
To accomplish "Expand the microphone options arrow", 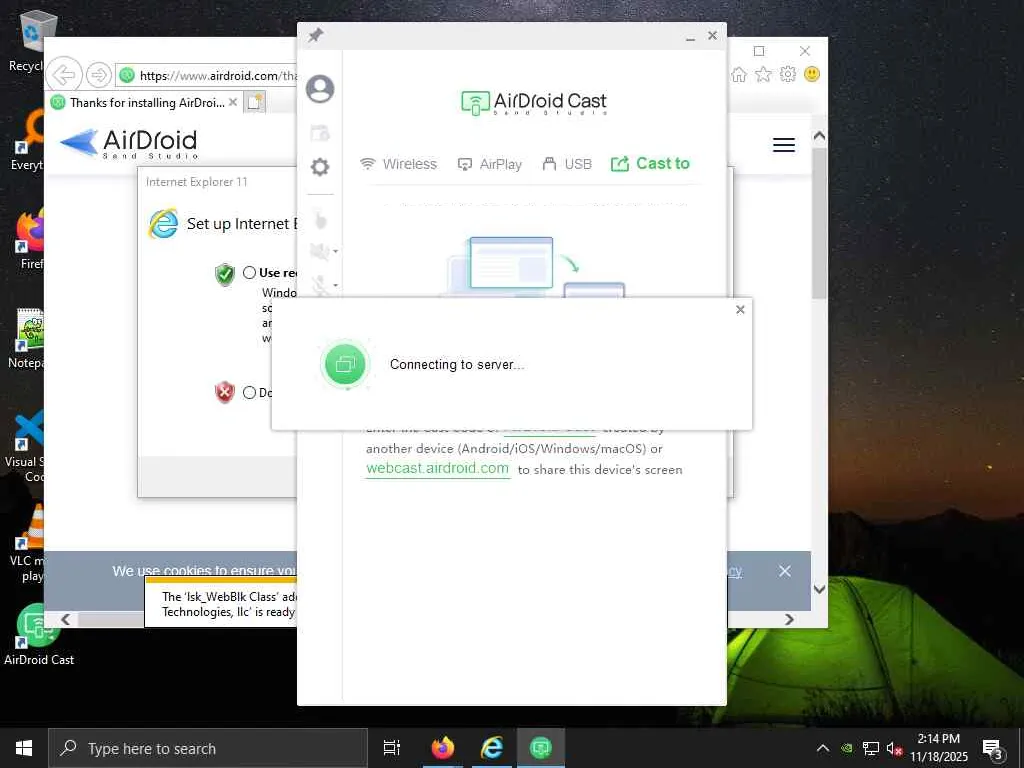I will tap(336, 285).
